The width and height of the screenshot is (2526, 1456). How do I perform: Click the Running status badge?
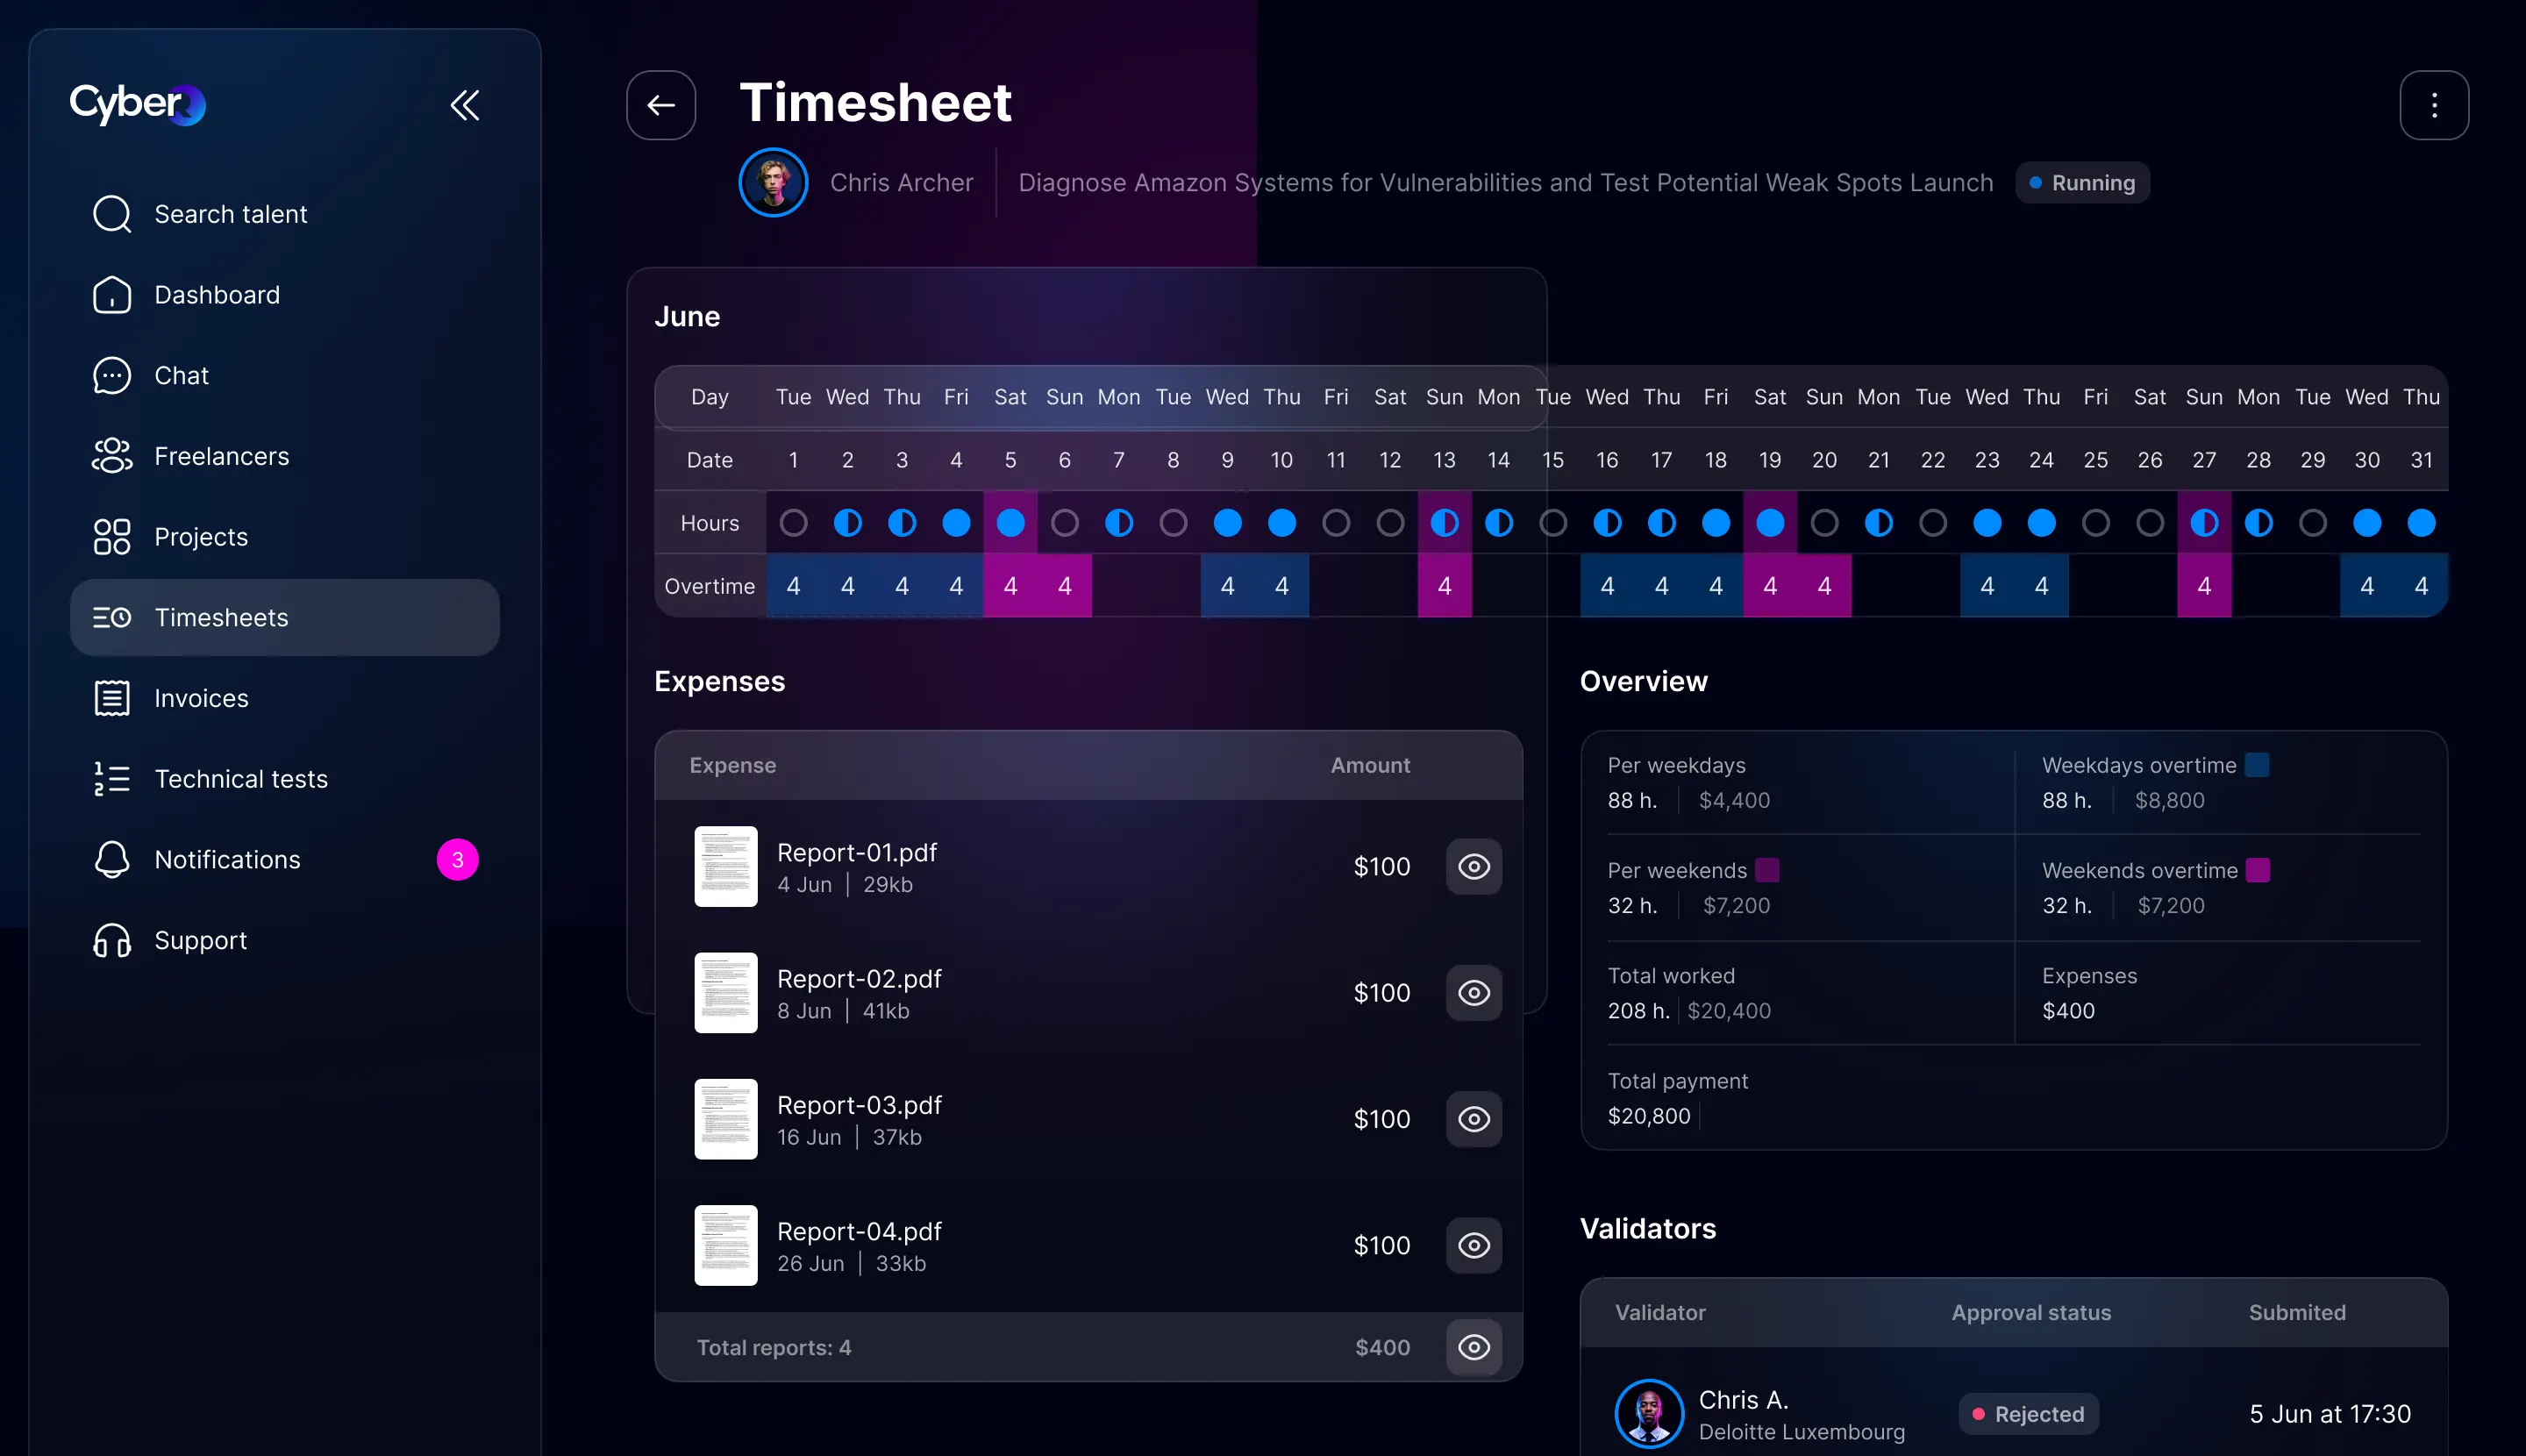2082,183
